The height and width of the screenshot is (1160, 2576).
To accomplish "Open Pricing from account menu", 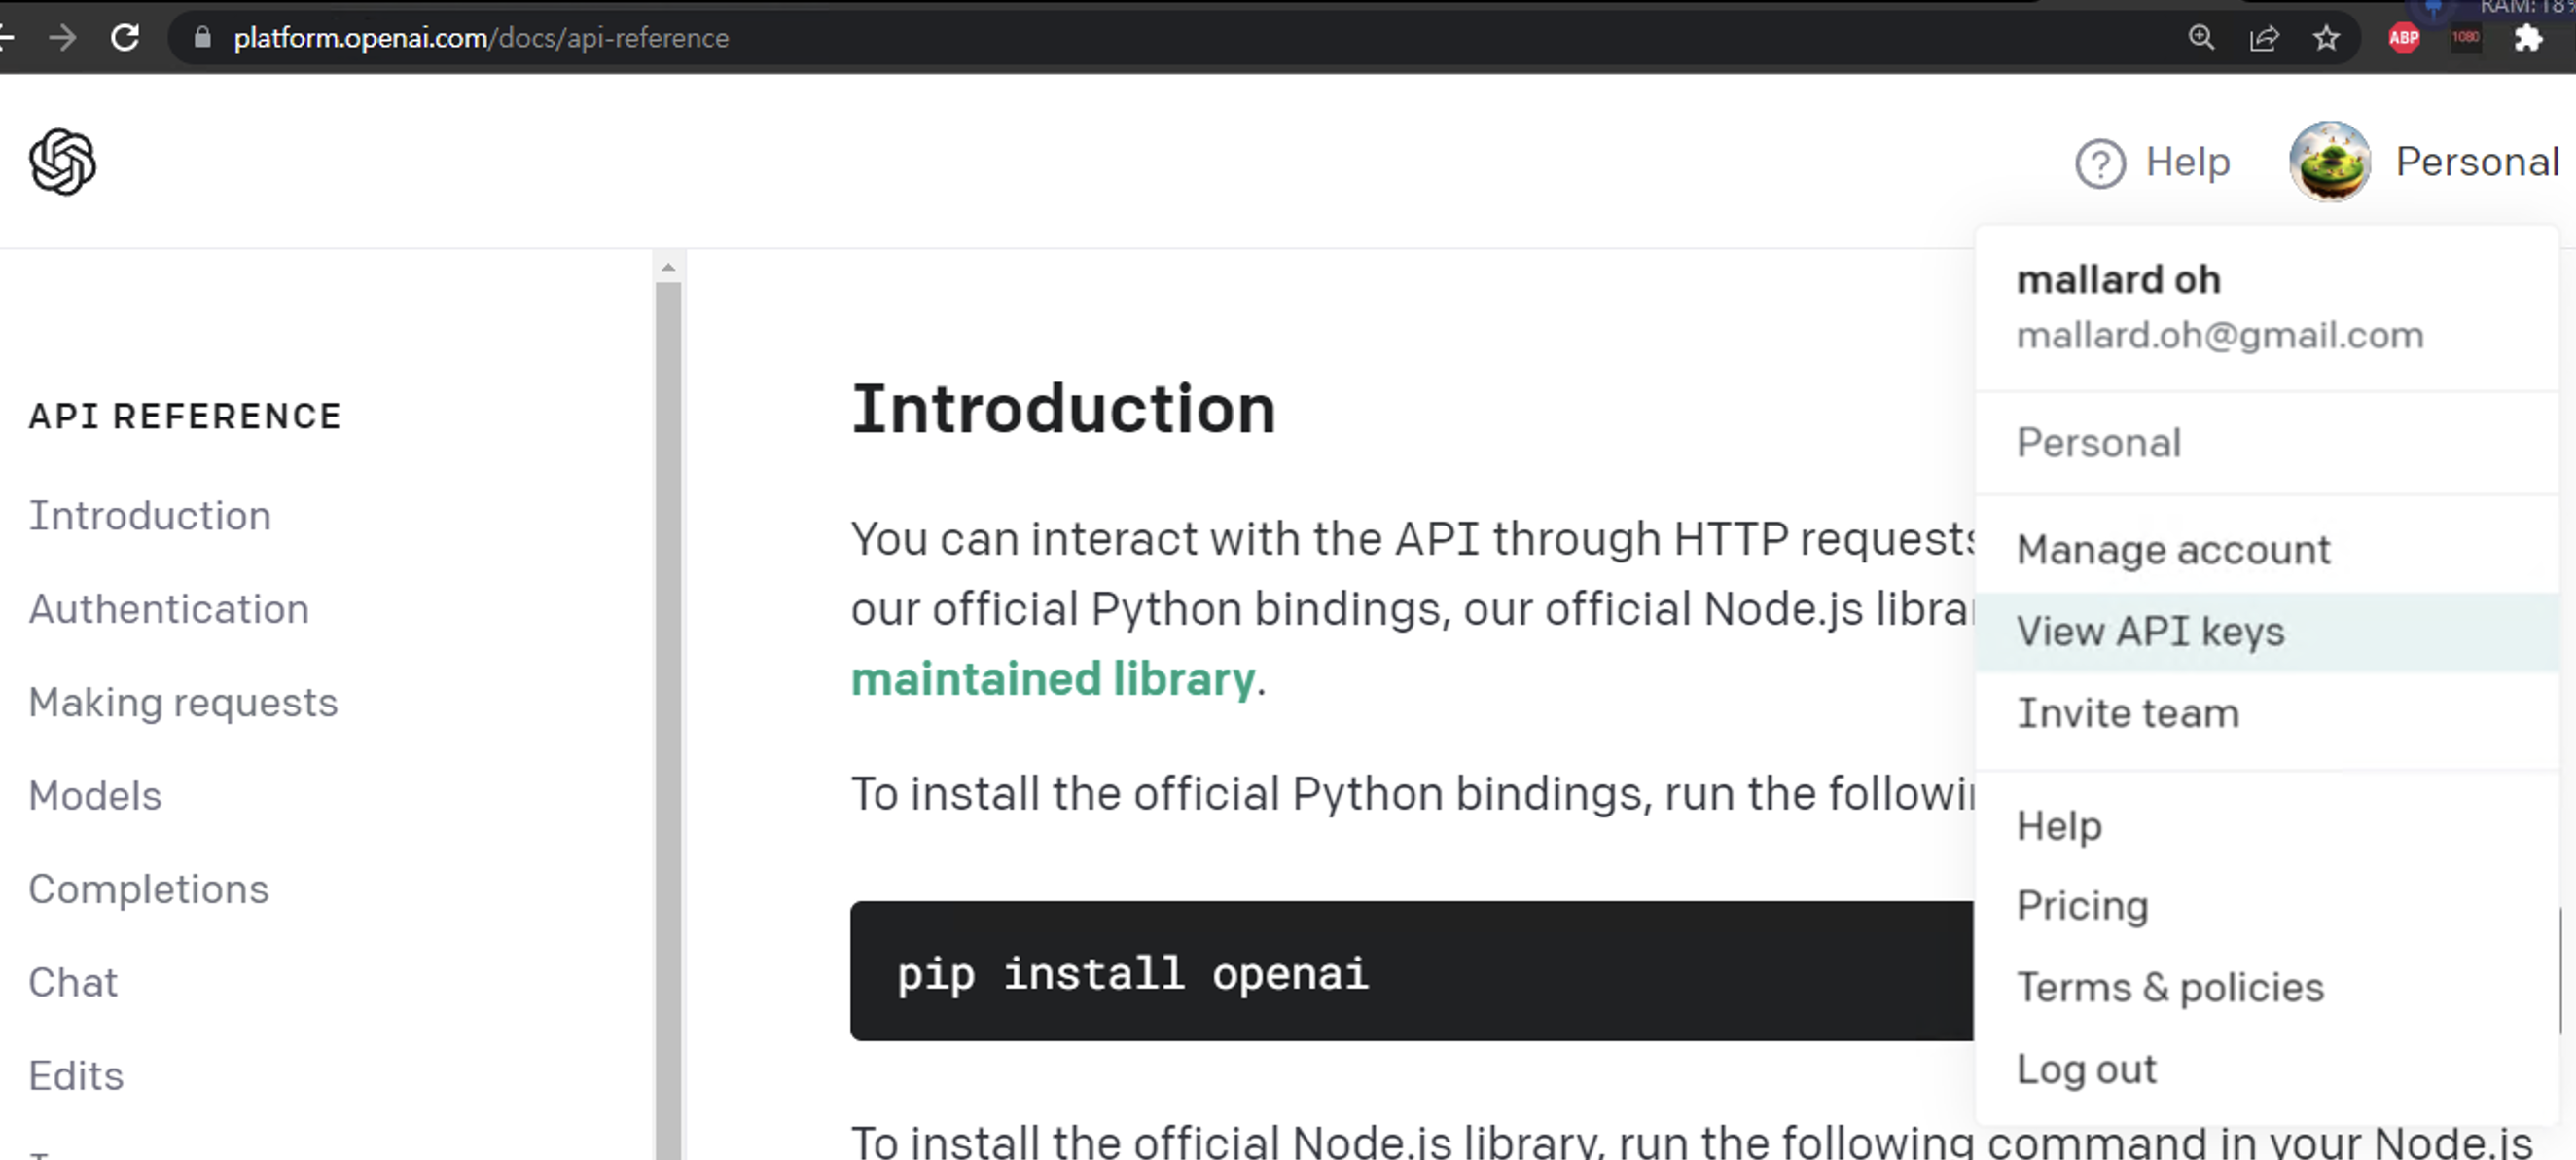I will coord(2082,906).
